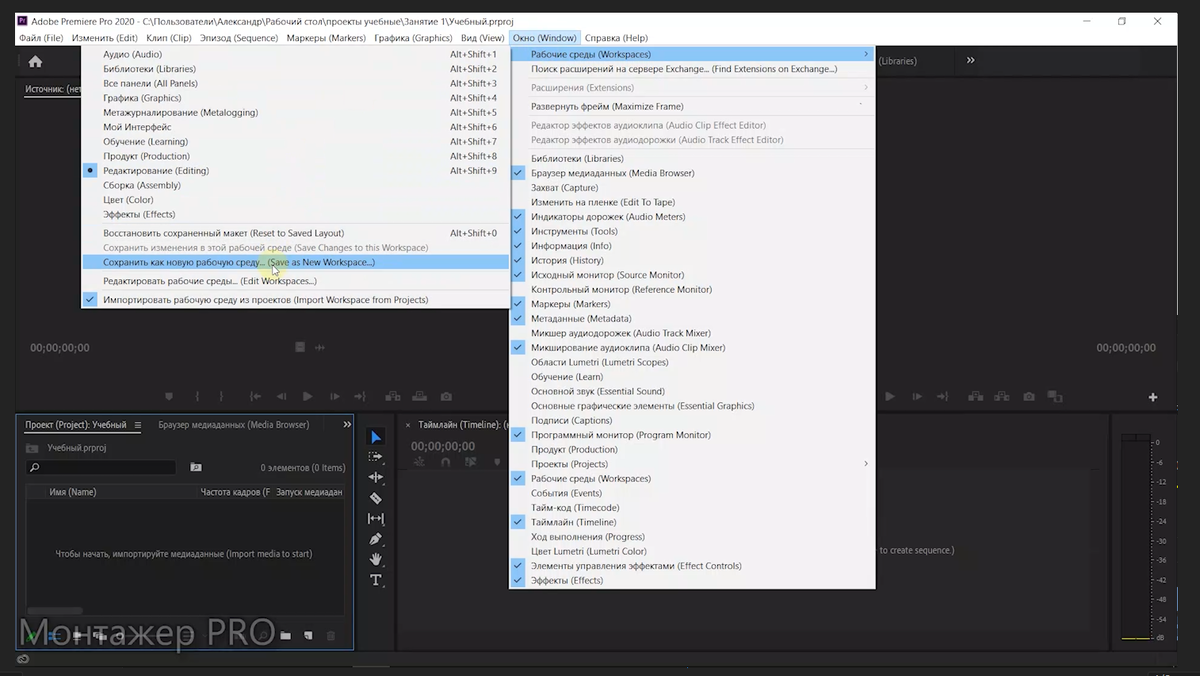Go to the Home screen icon

click(x=35, y=61)
